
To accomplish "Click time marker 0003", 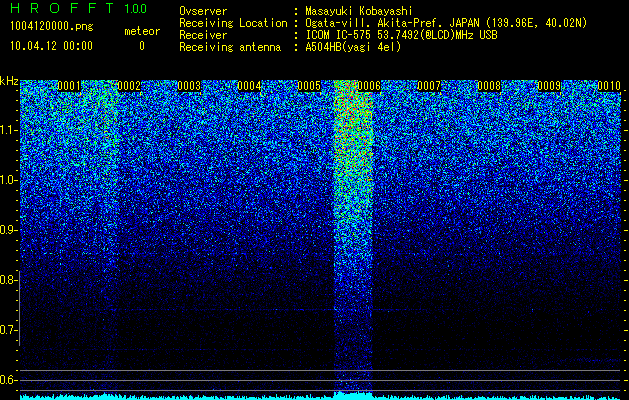I will coord(189,86).
